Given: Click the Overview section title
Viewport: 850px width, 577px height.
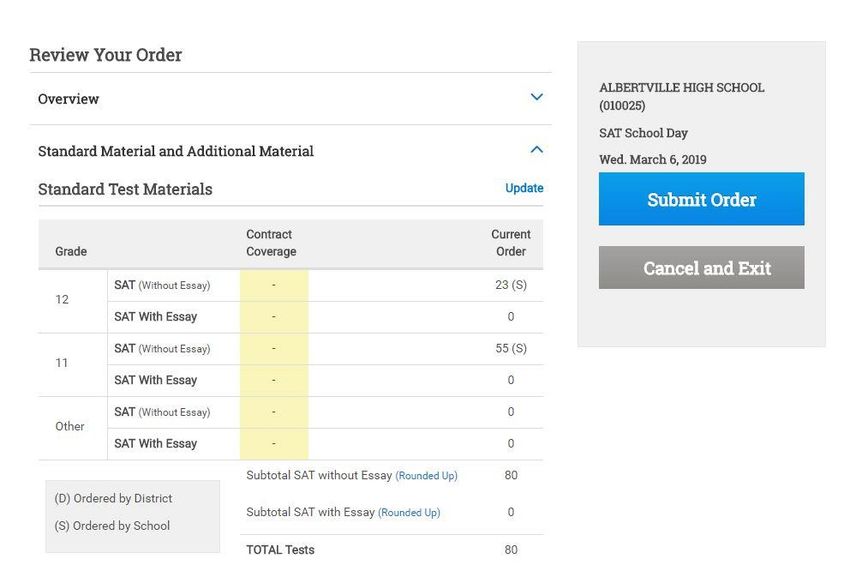Looking at the screenshot, I should click(x=68, y=99).
